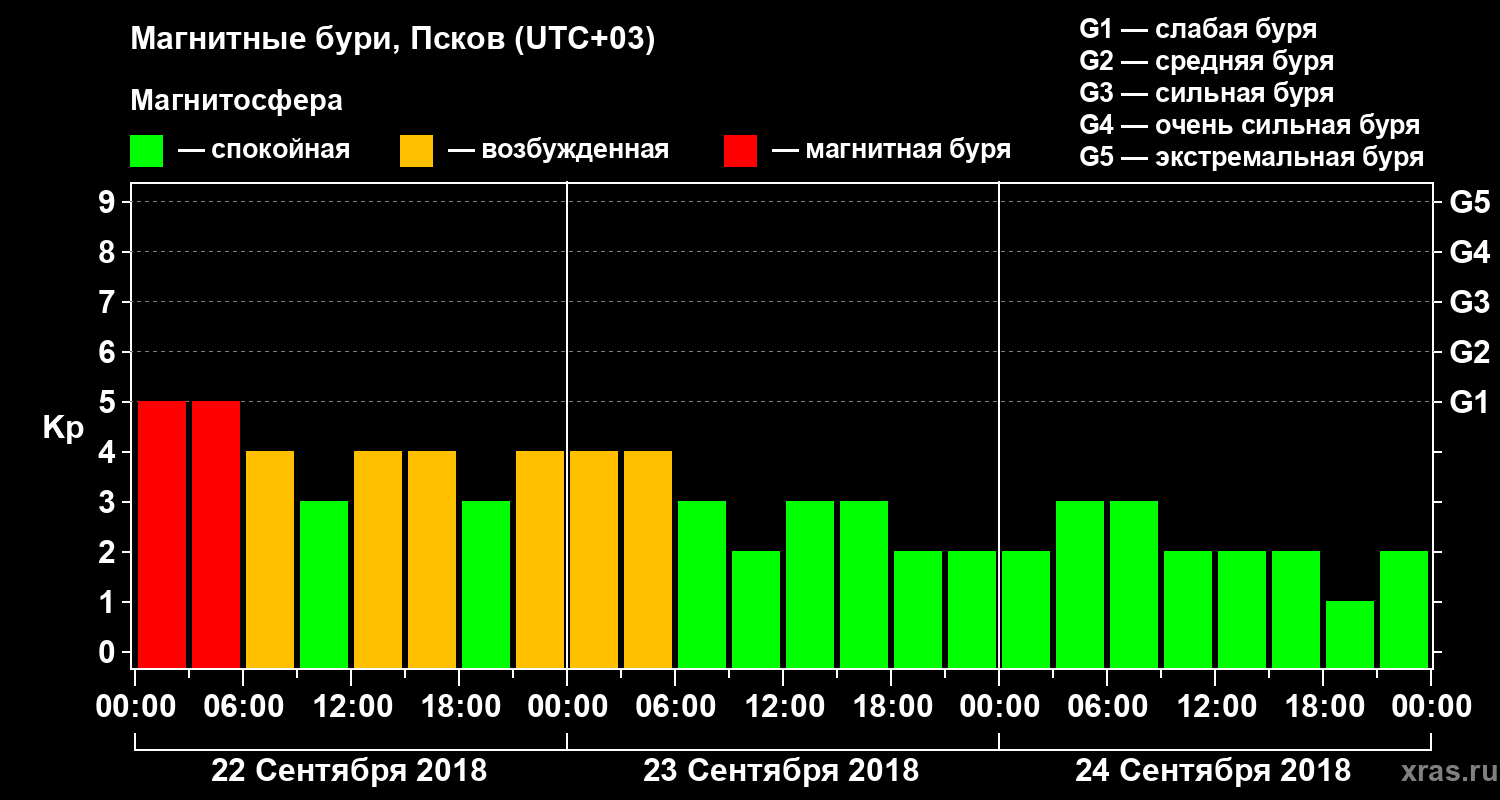Click the orange 'возбужденная' legend swatch

click(x=416, y=151)
